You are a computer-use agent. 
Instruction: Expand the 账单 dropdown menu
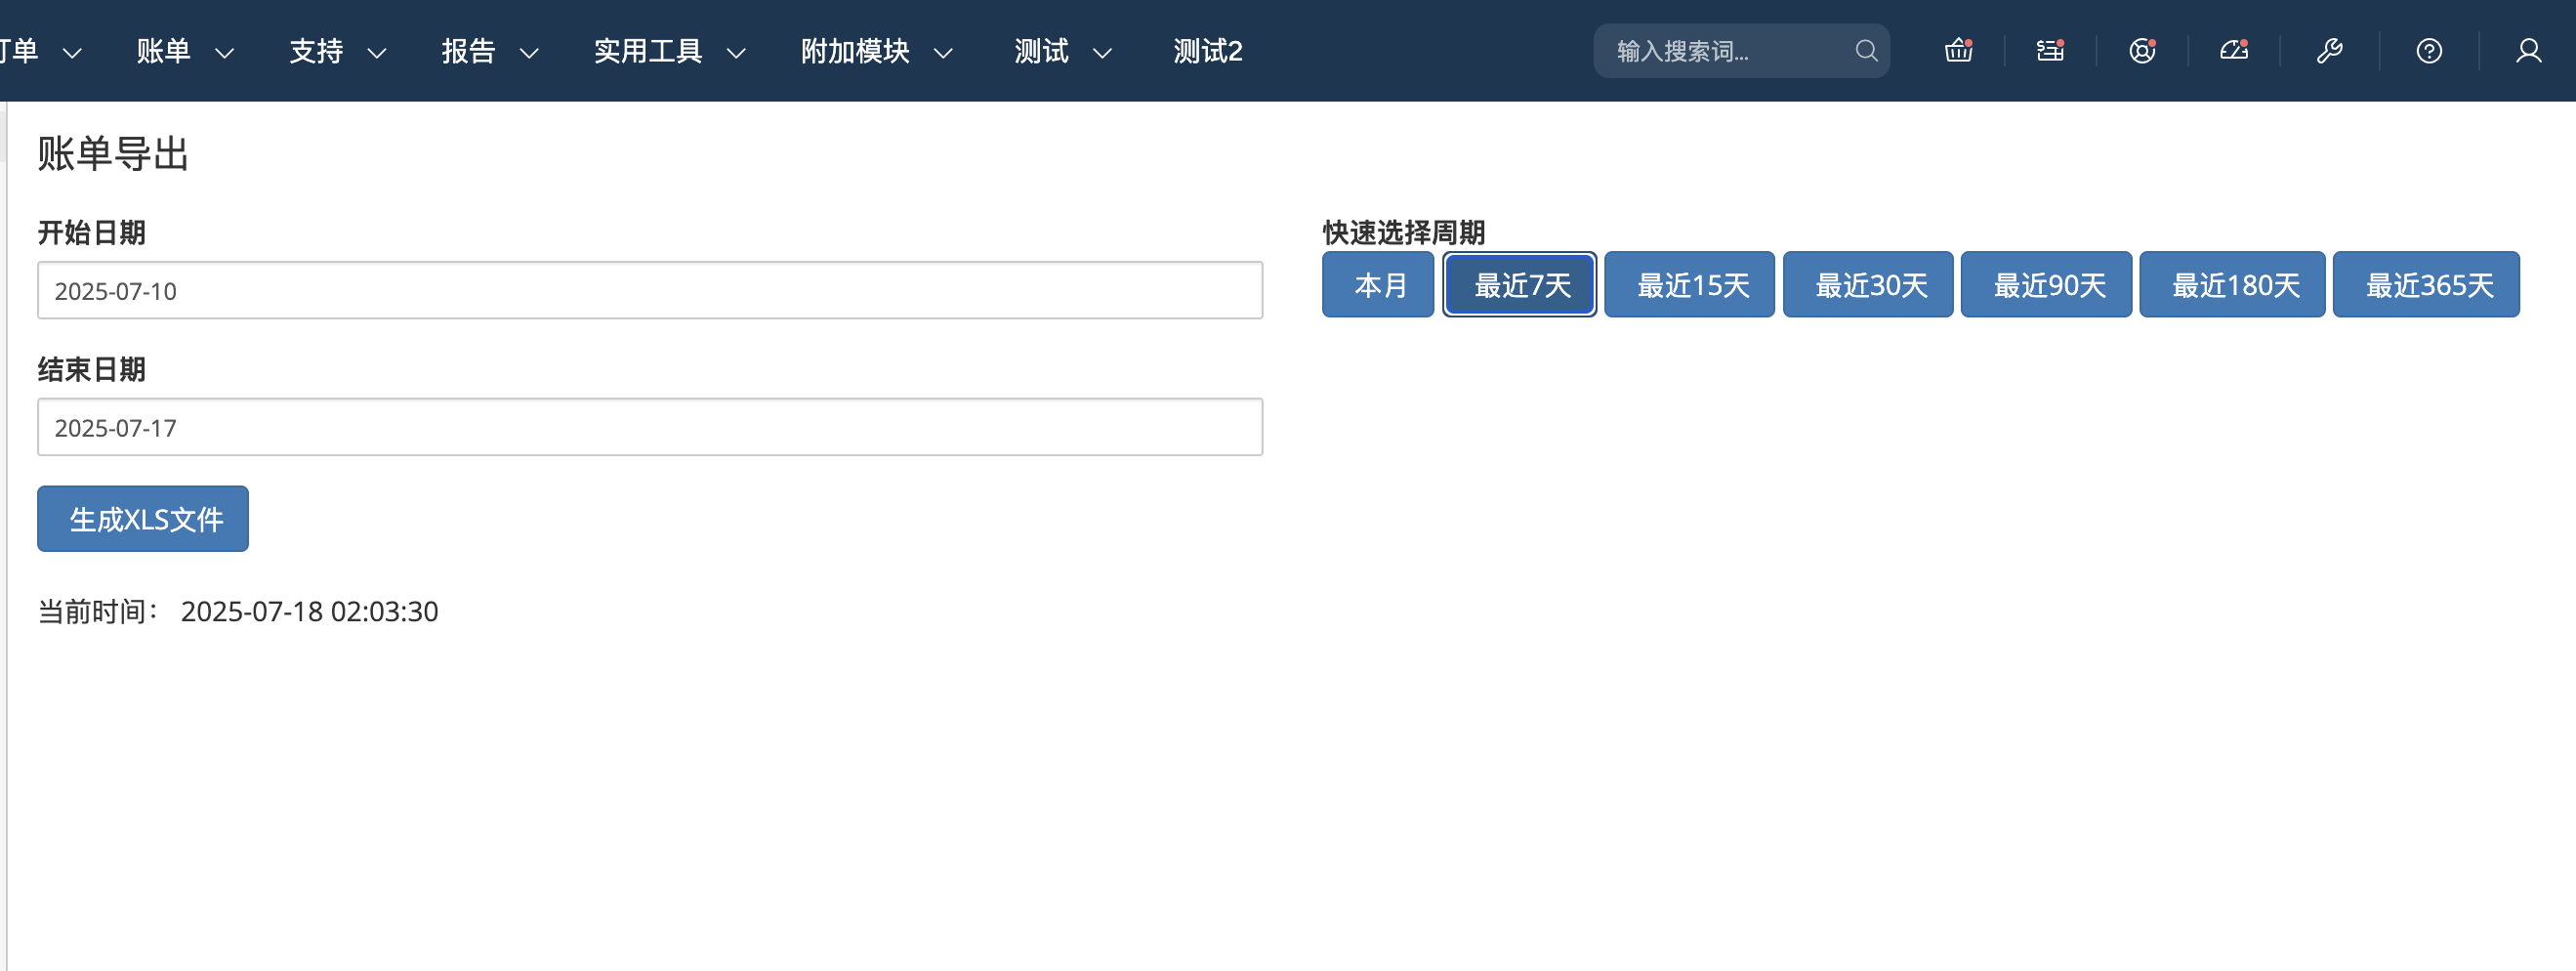[x=184, y=51]
